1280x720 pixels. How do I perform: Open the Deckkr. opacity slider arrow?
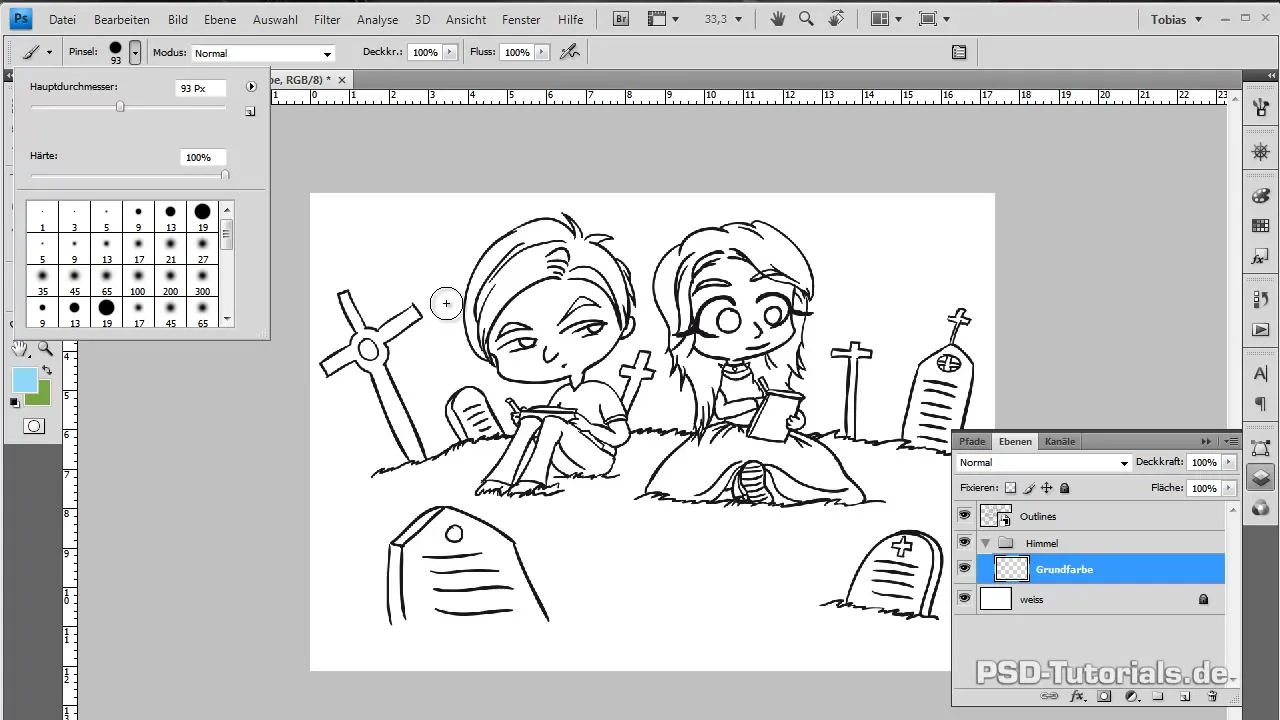pyautogui.click(x=449, y=52)
